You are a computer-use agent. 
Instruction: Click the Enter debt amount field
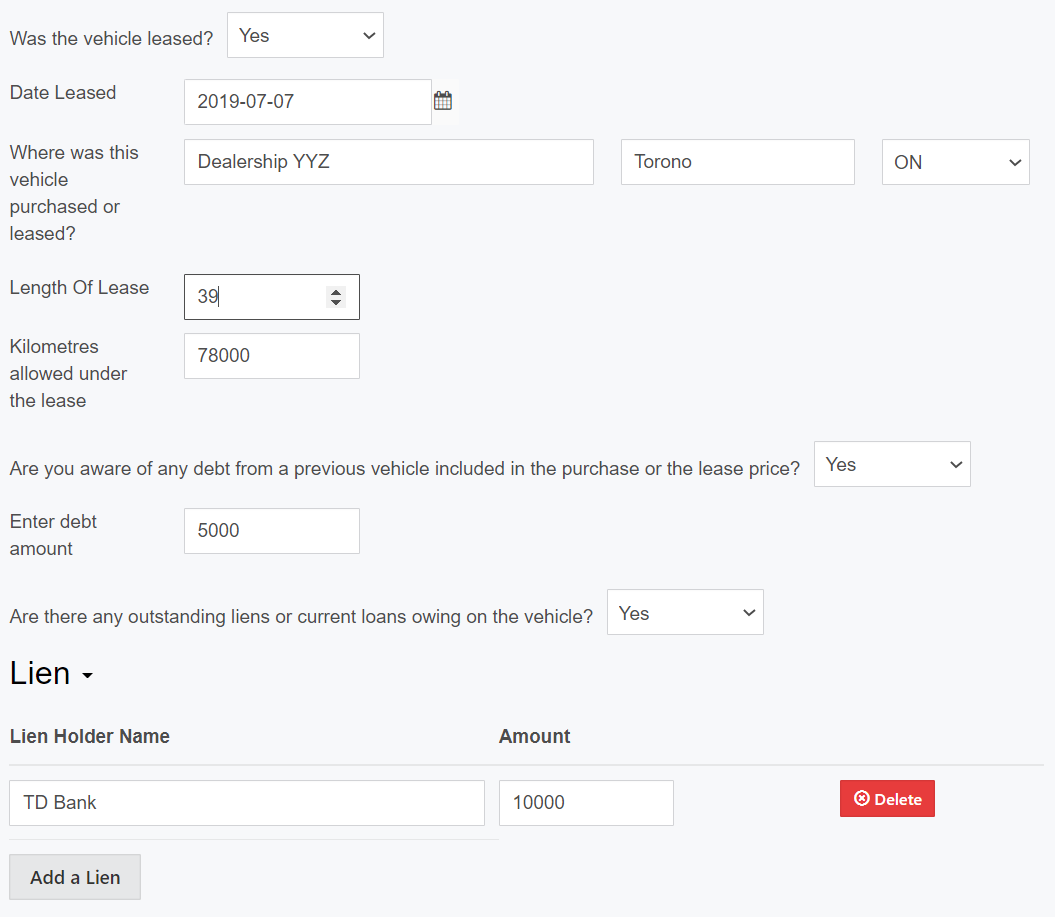pyautogui.click(x=271, y=531)
